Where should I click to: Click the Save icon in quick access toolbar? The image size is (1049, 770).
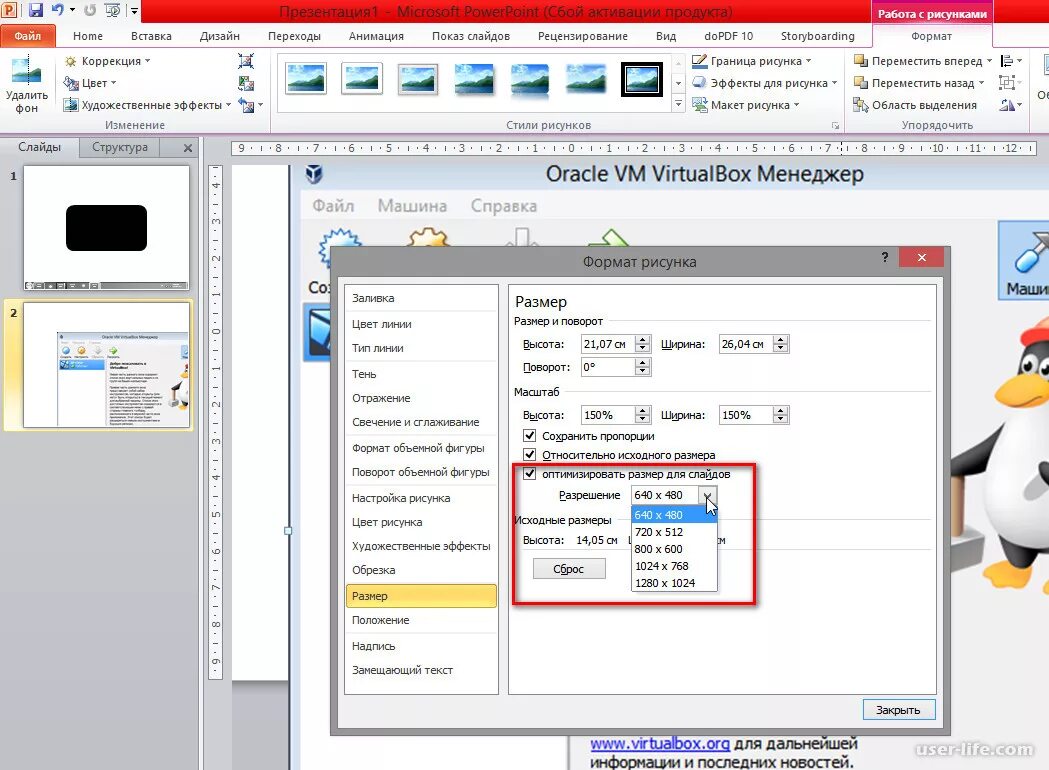point(35,10)
